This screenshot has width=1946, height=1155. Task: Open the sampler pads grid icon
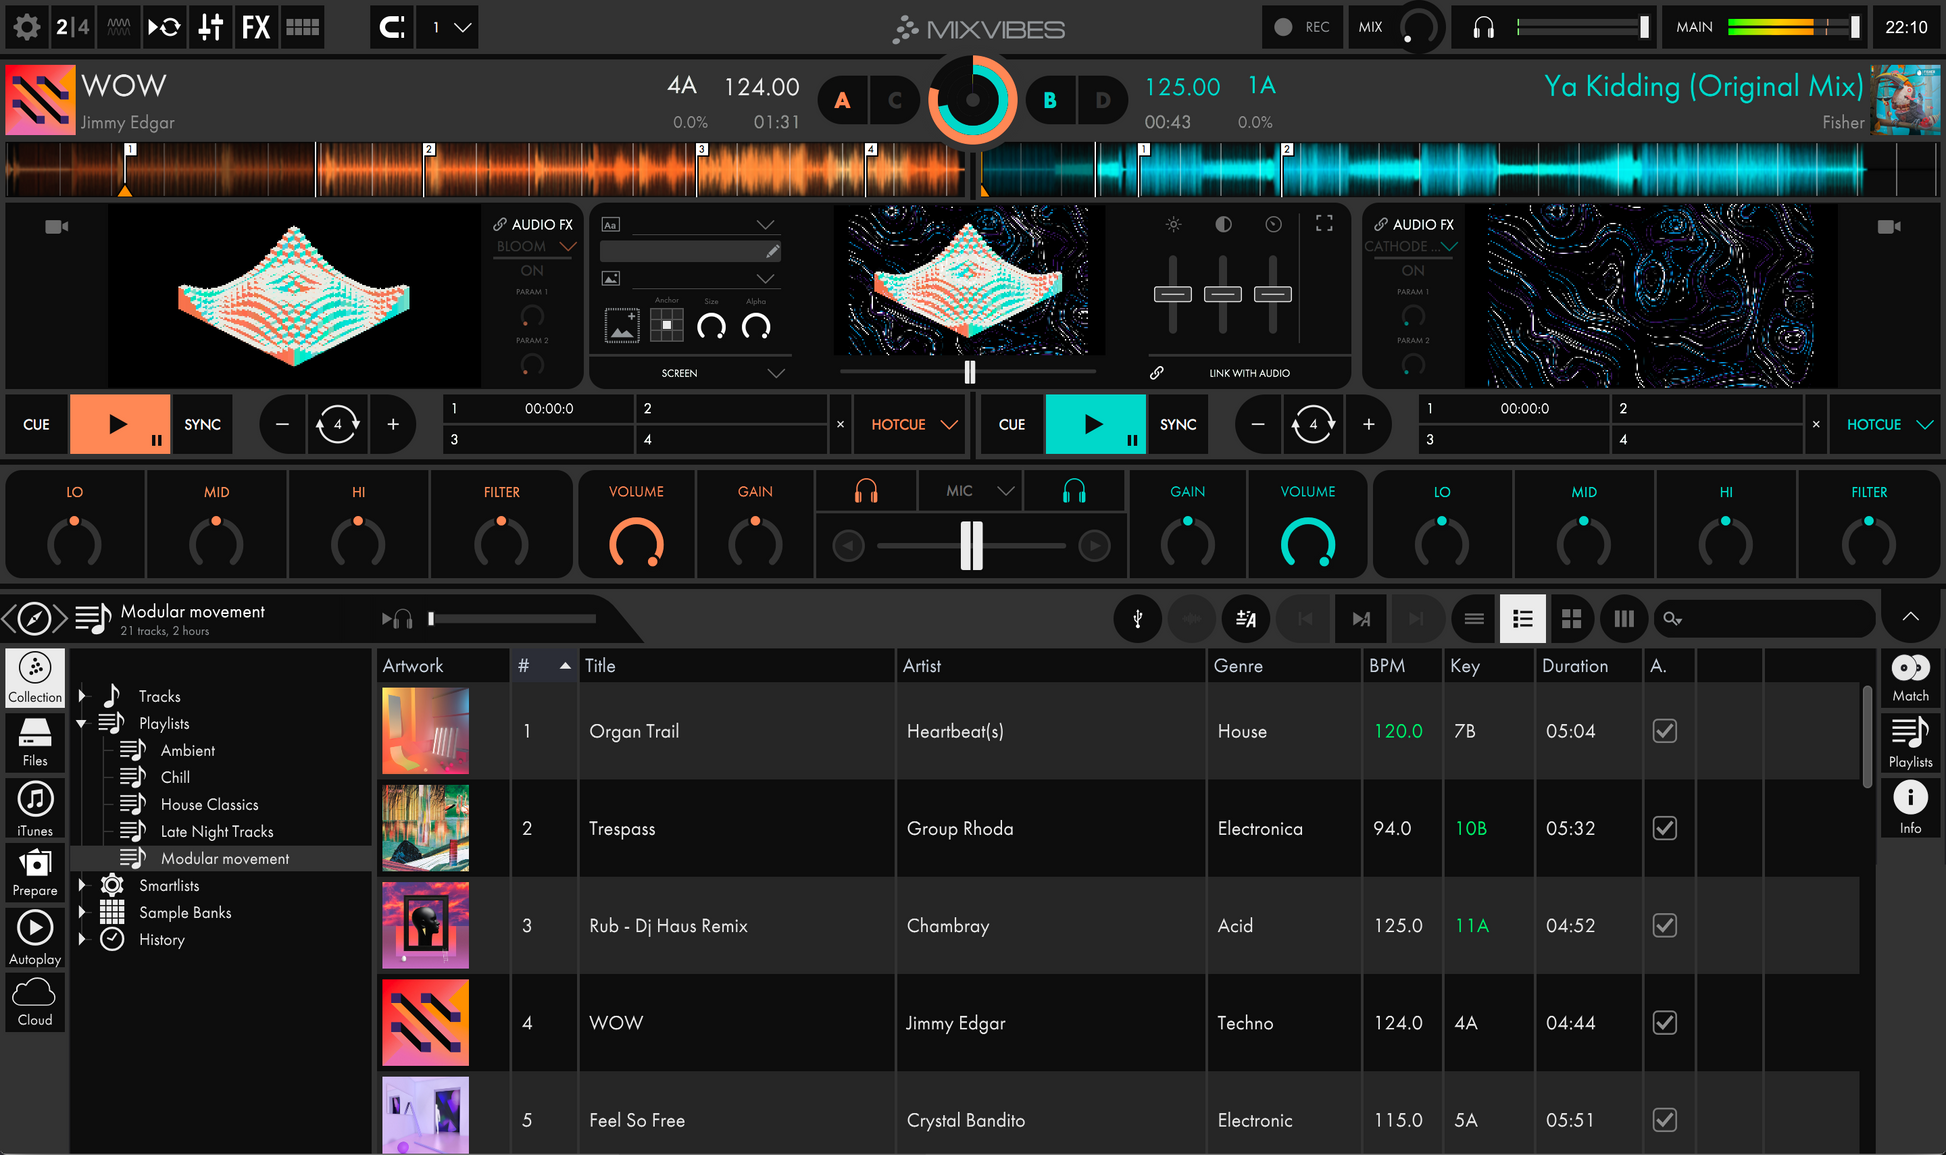point(303,27)
